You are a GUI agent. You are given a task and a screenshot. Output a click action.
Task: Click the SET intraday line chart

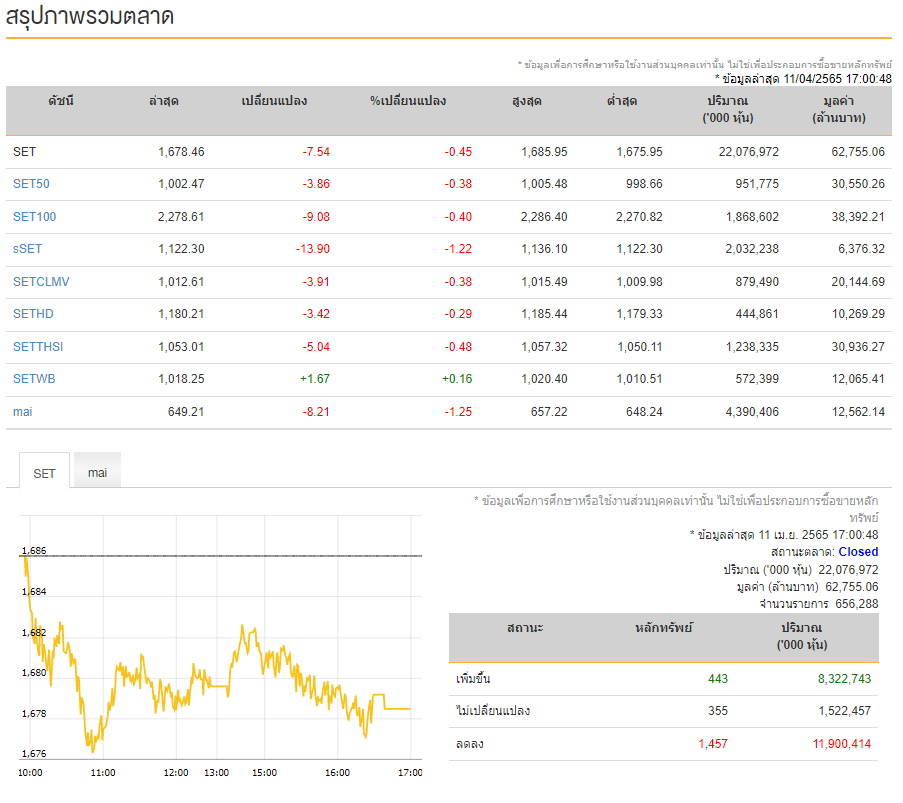click(221, 638)
